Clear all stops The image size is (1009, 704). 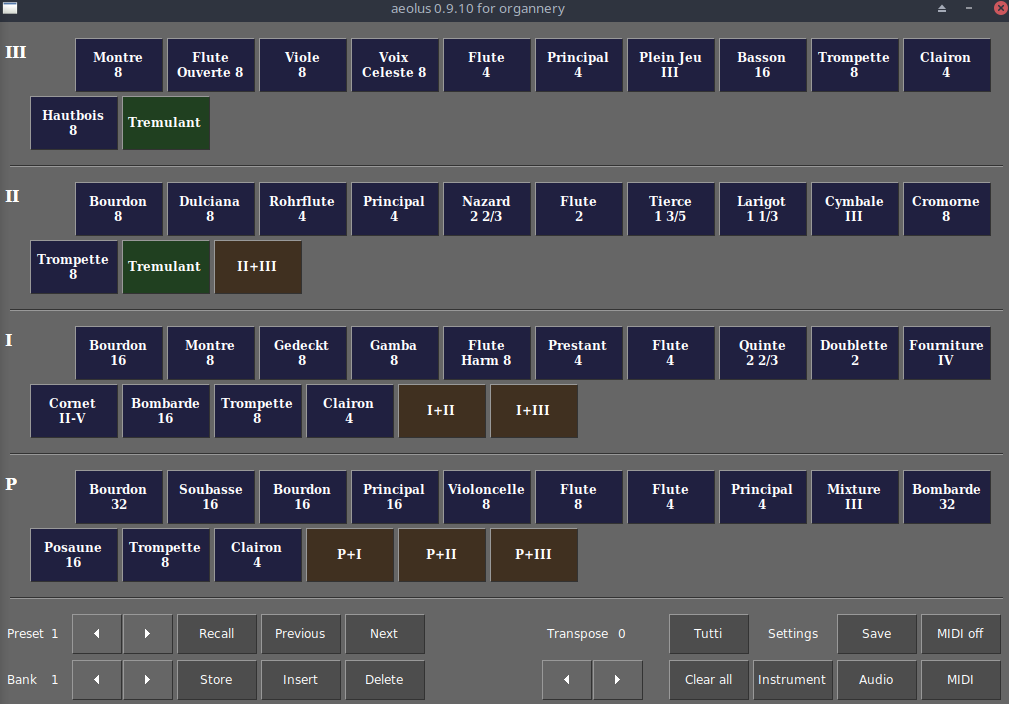tap(708, 680)
